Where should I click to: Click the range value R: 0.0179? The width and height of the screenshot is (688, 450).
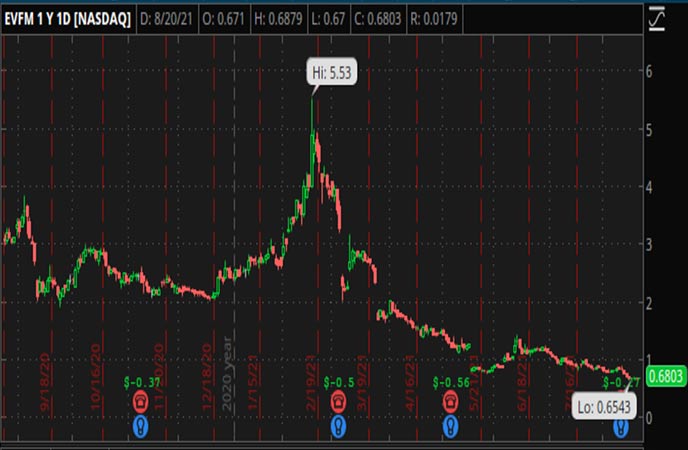pos(434,19)
